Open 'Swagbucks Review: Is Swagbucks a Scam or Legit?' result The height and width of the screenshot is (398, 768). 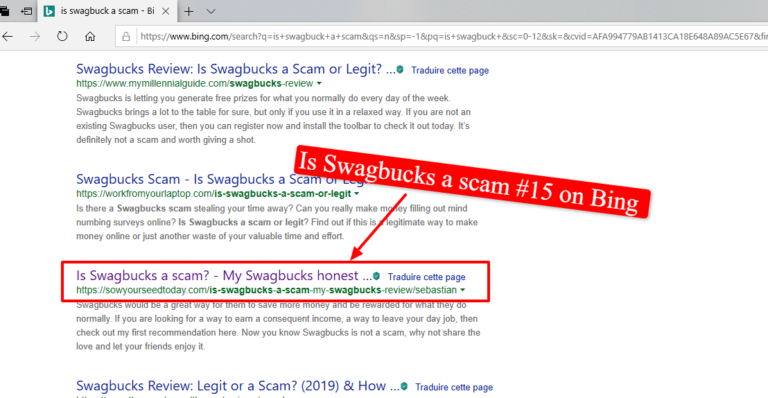236,69
